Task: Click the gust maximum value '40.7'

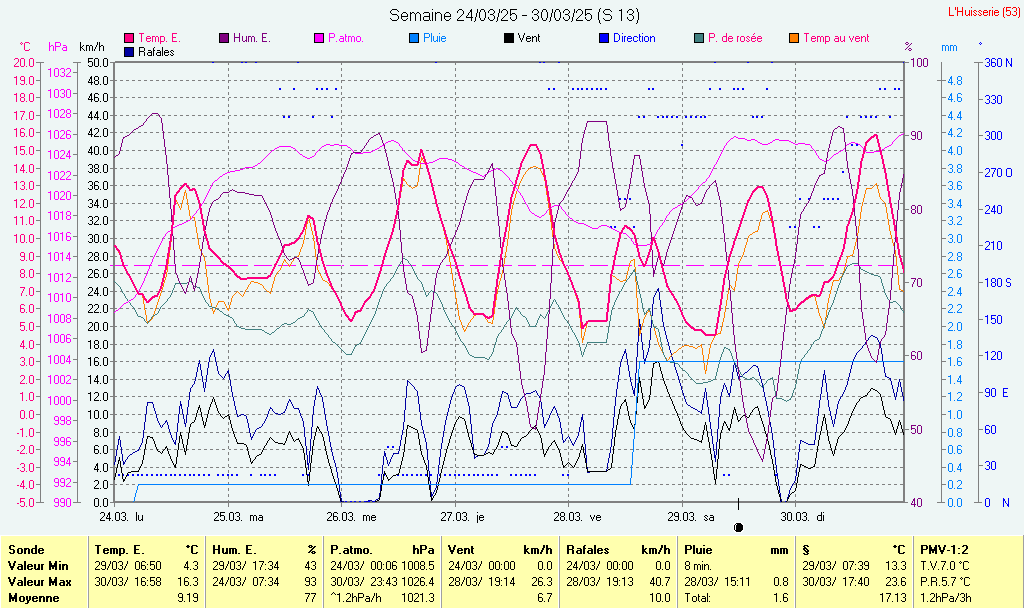Action: coord(660,581)
